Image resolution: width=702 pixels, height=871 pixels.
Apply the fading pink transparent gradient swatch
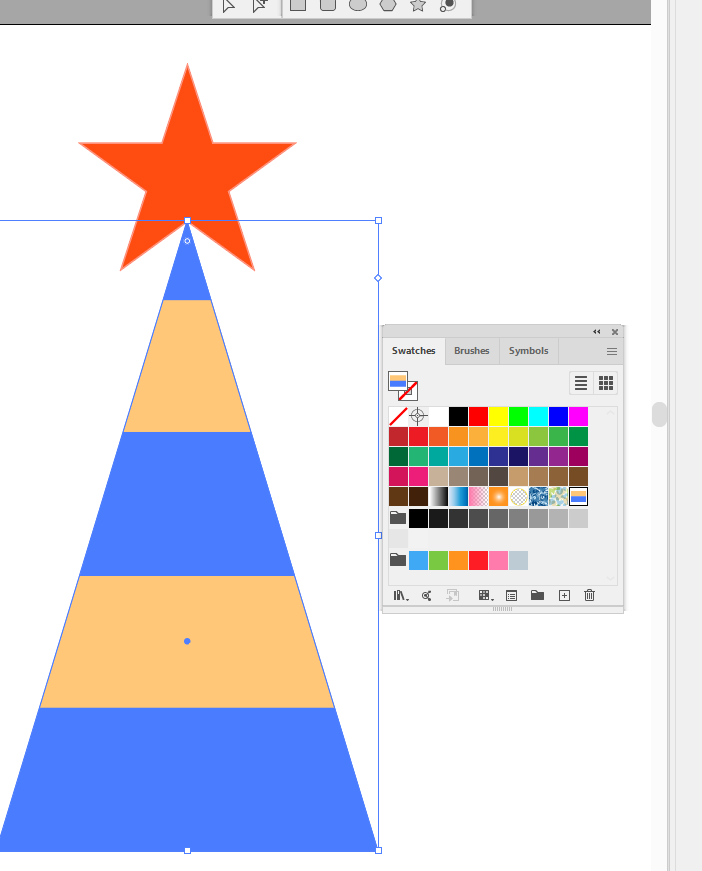click(x=478, y=496)
